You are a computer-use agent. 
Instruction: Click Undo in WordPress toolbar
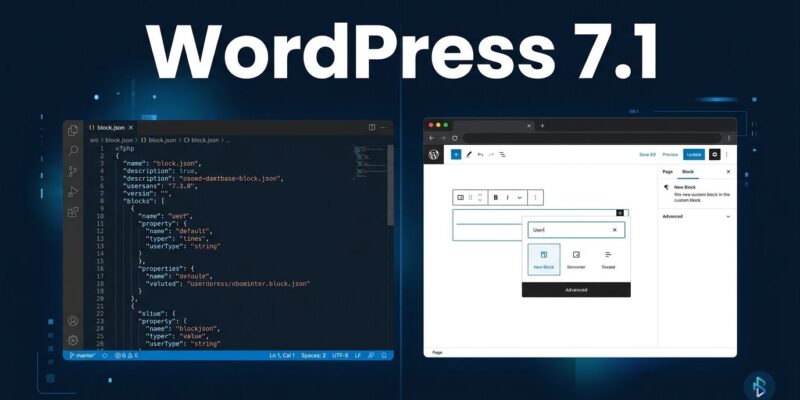point(480,154)
